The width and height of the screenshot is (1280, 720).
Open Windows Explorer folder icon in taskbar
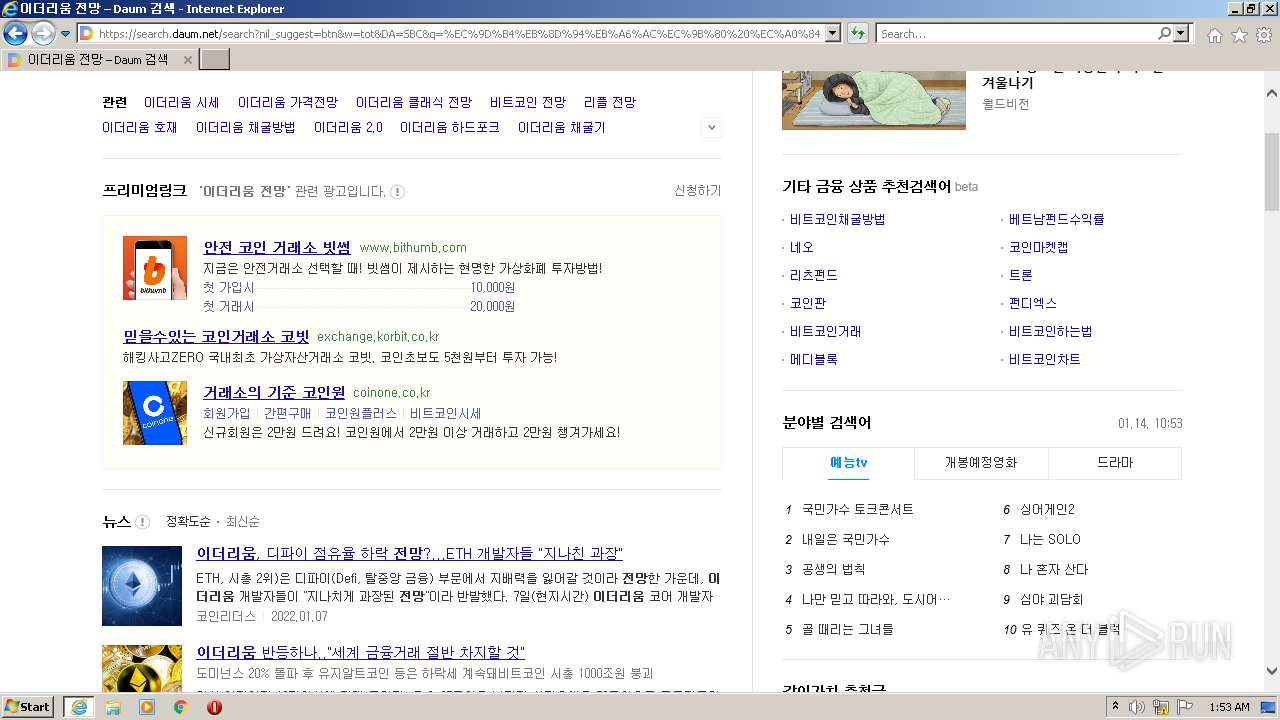click(113, 707)
